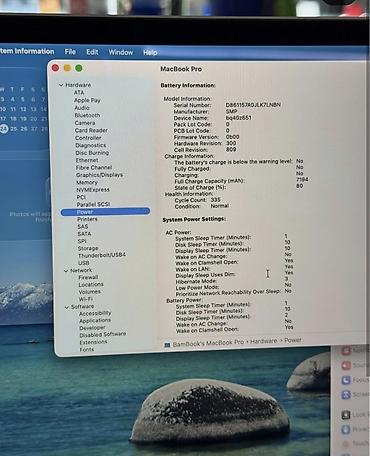Screen dimensions: 370x456
Task: Select Applications under Software
Action: point(95,321)
